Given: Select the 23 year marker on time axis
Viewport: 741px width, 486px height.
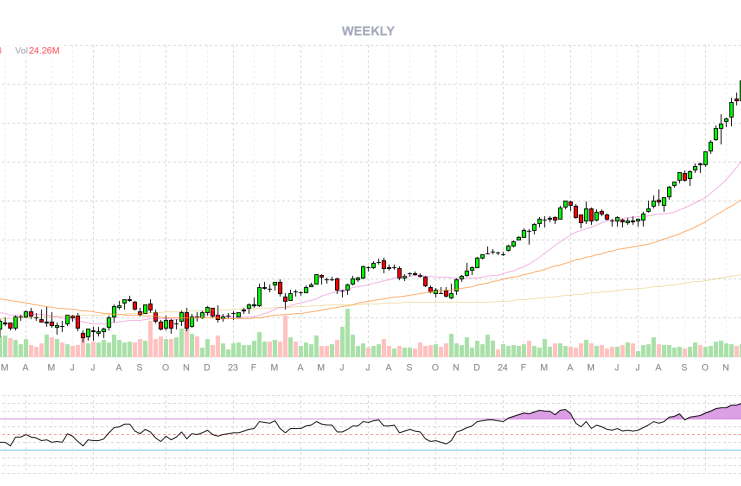Looking at the screenshot, I should [x=232, y=368].
